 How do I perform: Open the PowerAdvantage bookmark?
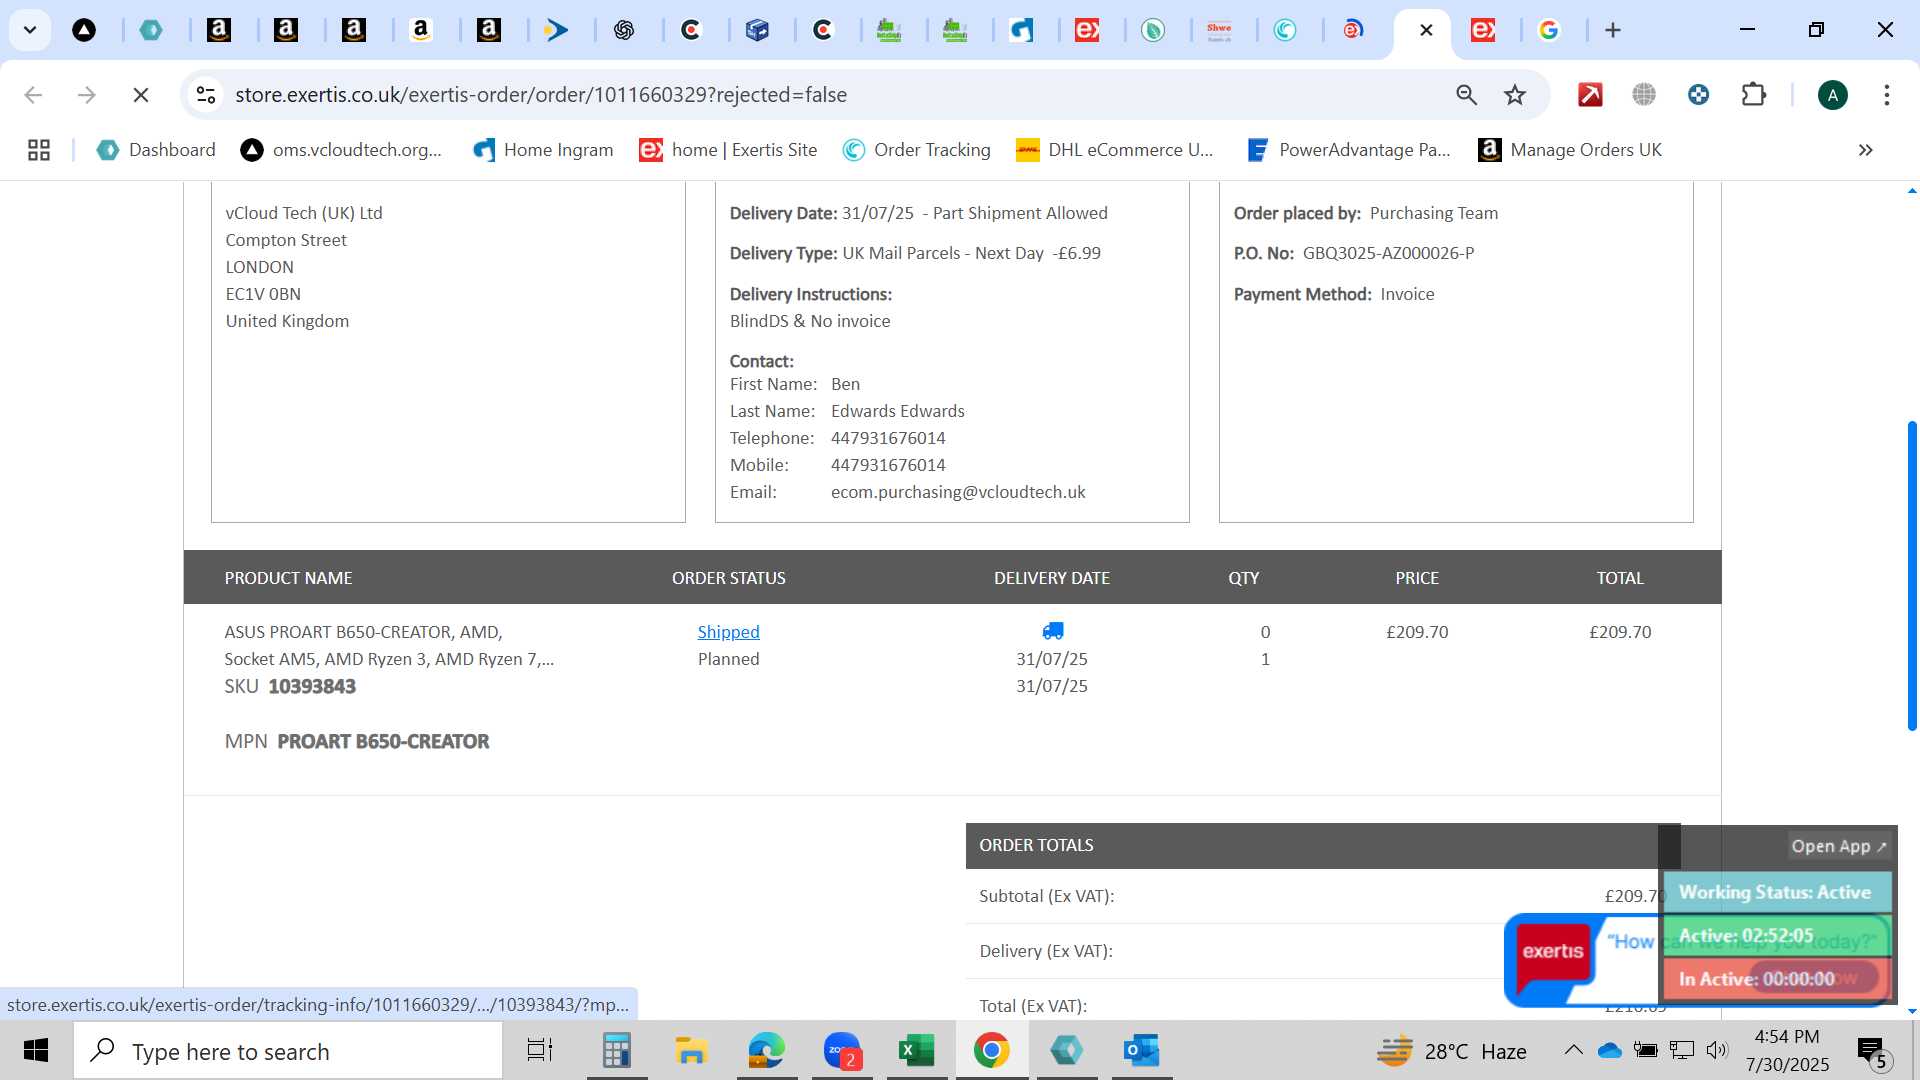(1348, 150)
